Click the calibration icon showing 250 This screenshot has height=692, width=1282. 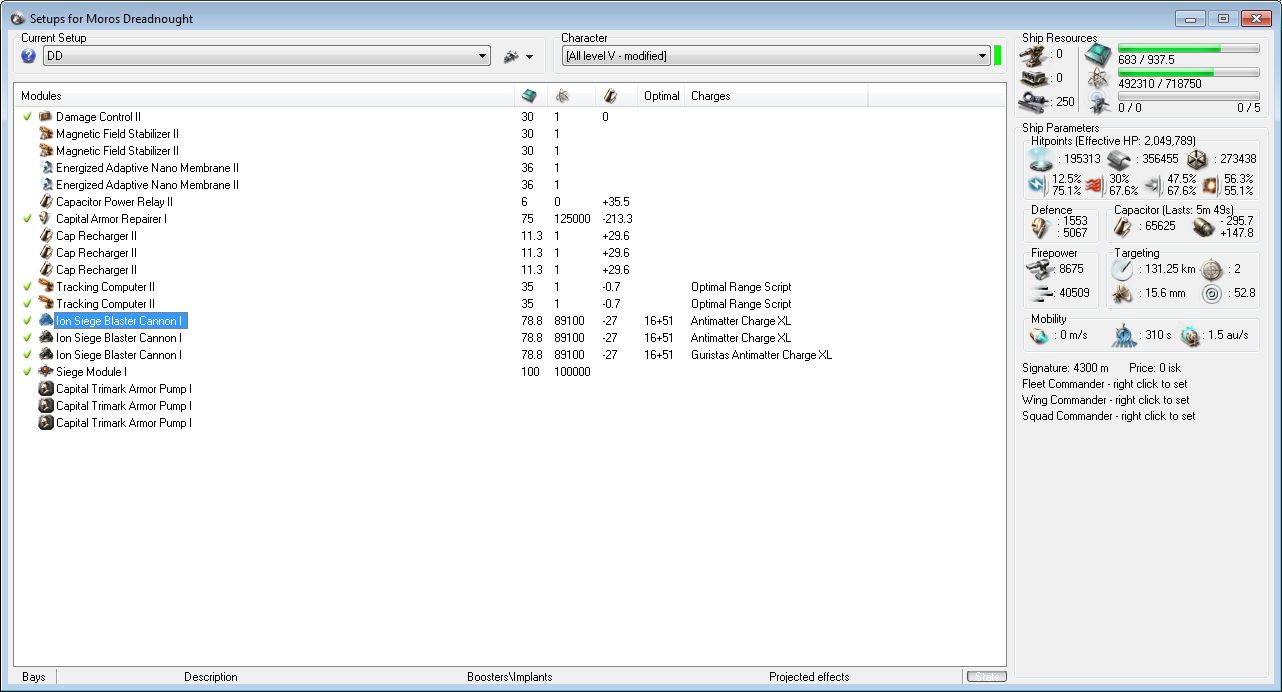point(1034,102)
